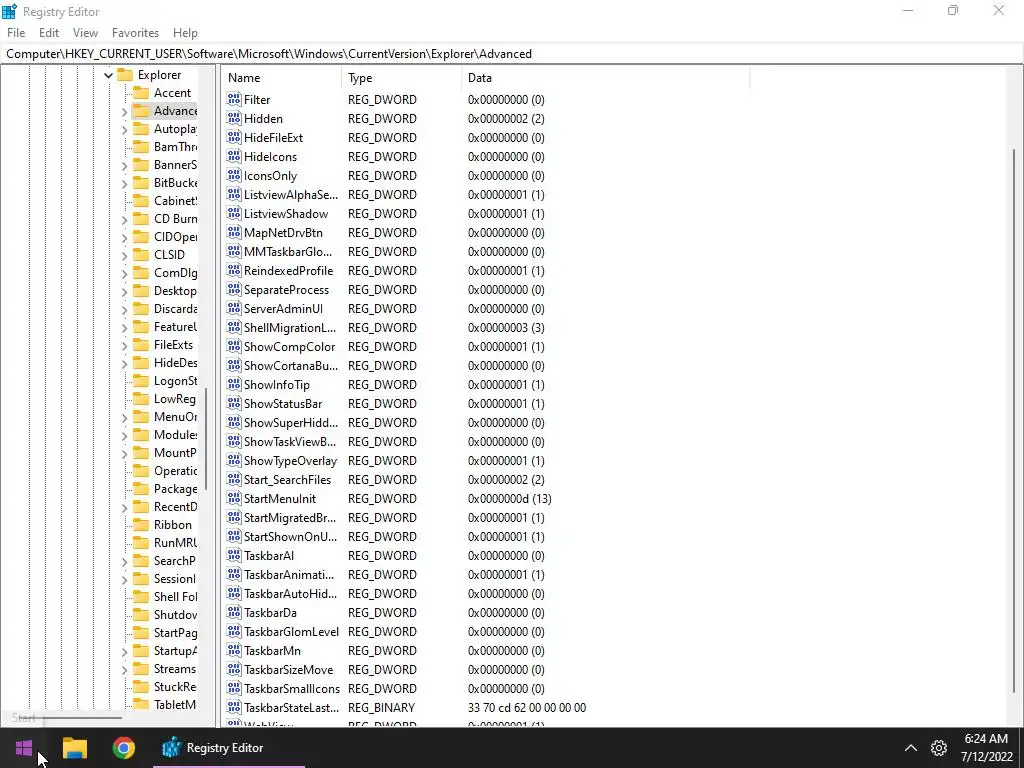Viewport: 1024px width, 768px height.
Task: Click the DWORD icon beside SeparateProcess
Action: [x=234, y=289]
